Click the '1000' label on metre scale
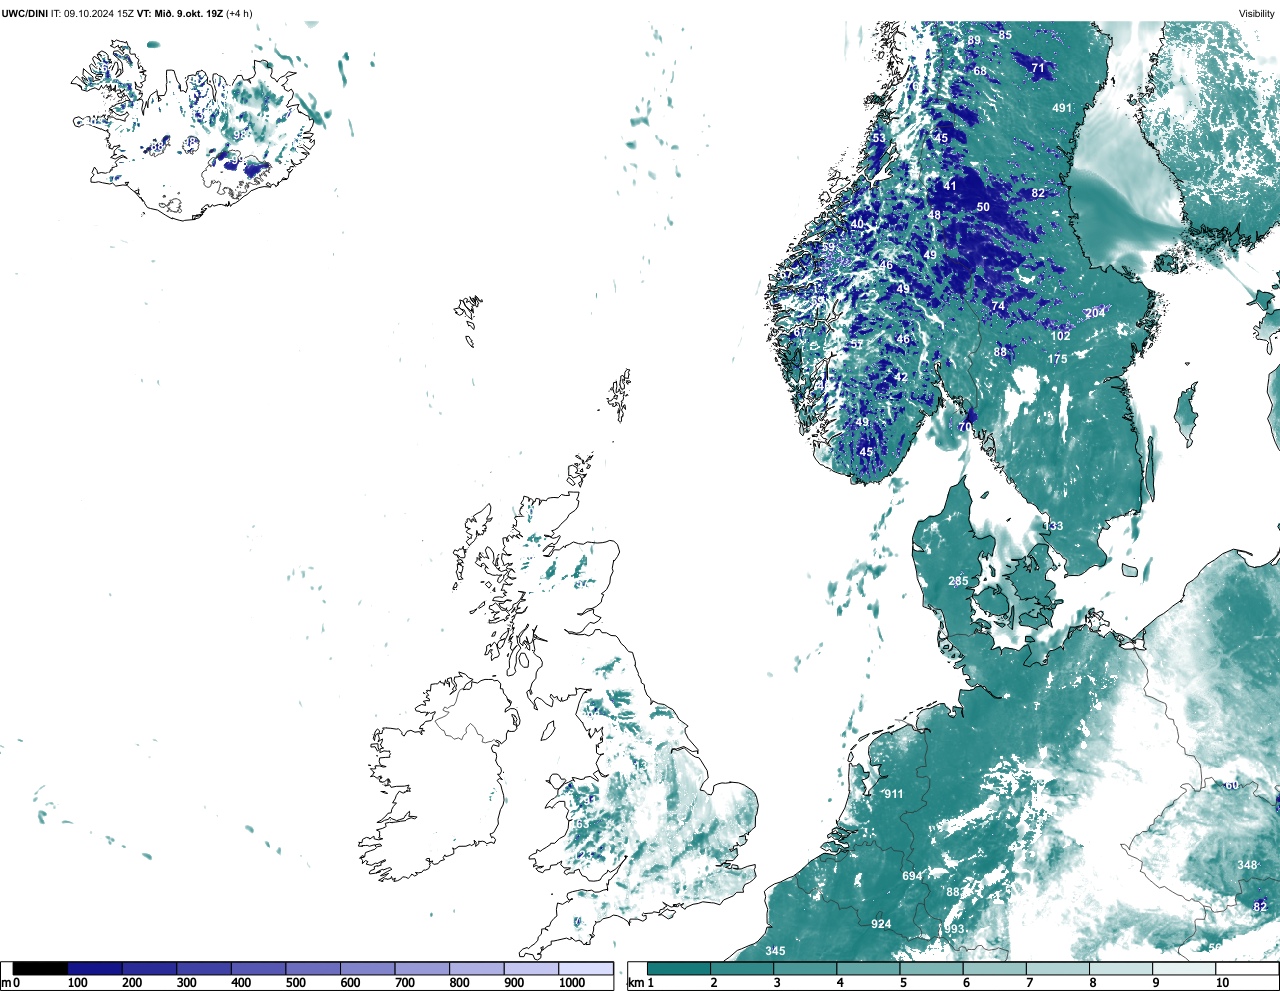 572,983
